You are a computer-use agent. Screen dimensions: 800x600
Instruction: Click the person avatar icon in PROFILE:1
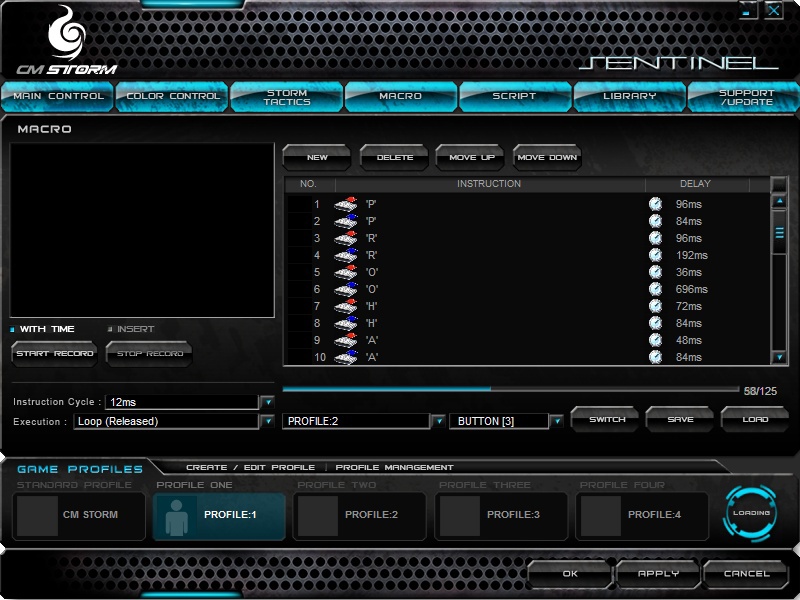click(176, 517)
